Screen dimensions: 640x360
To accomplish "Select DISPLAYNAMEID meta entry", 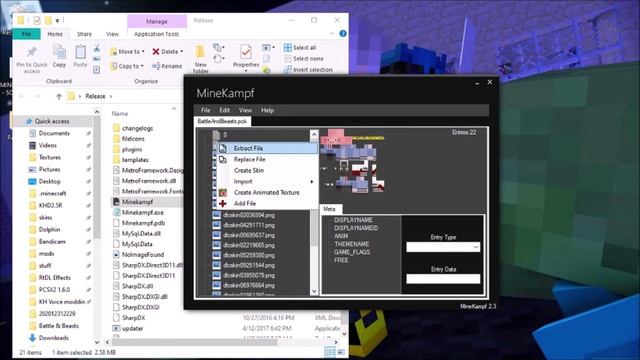I will click(356, 228).
